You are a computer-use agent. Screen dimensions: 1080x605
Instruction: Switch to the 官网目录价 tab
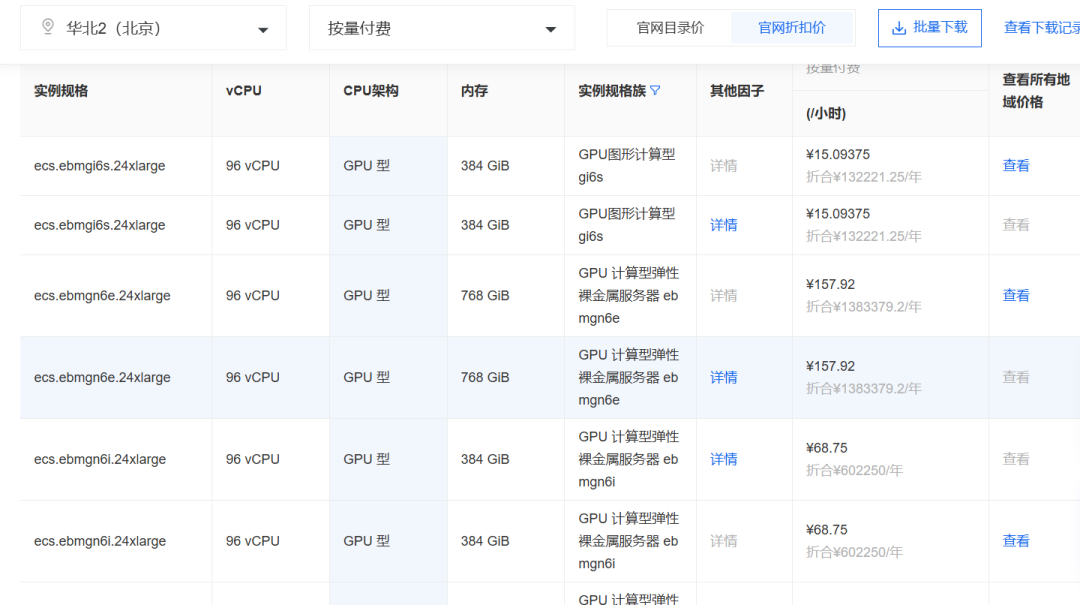[x=669, y=28]
